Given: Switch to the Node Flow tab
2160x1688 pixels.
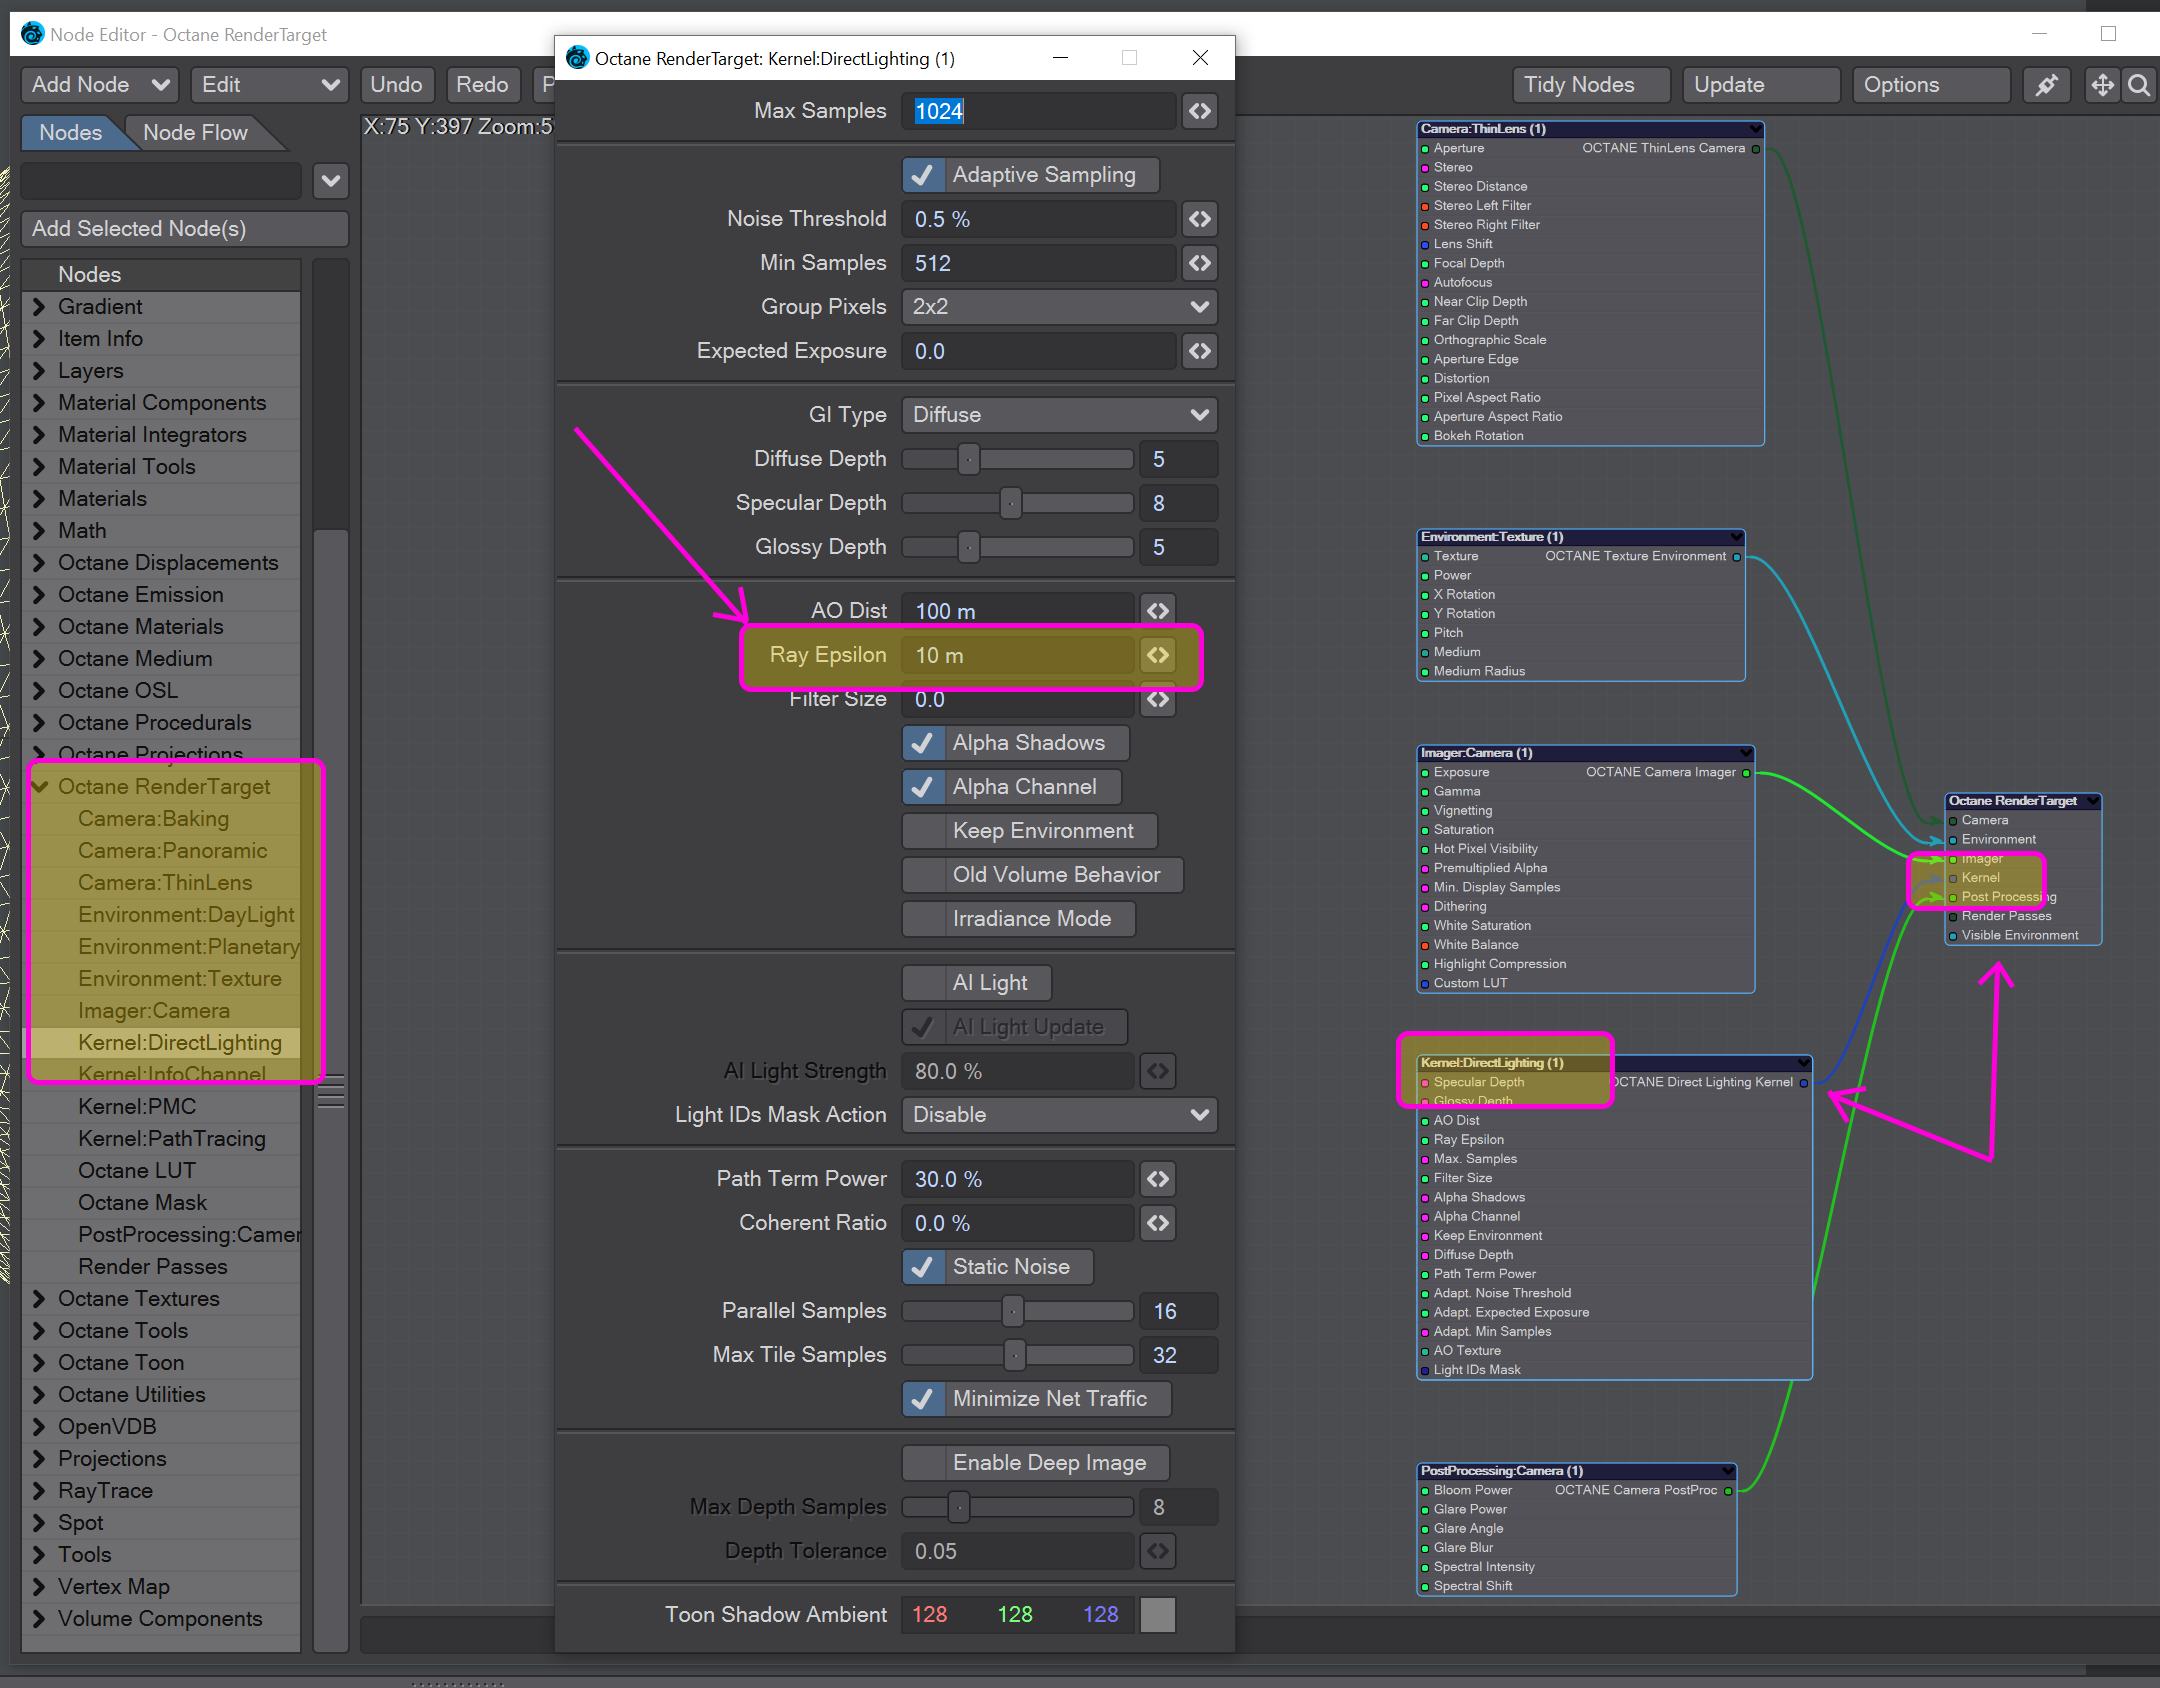Looking at the screenshot, I should (195, 133).
